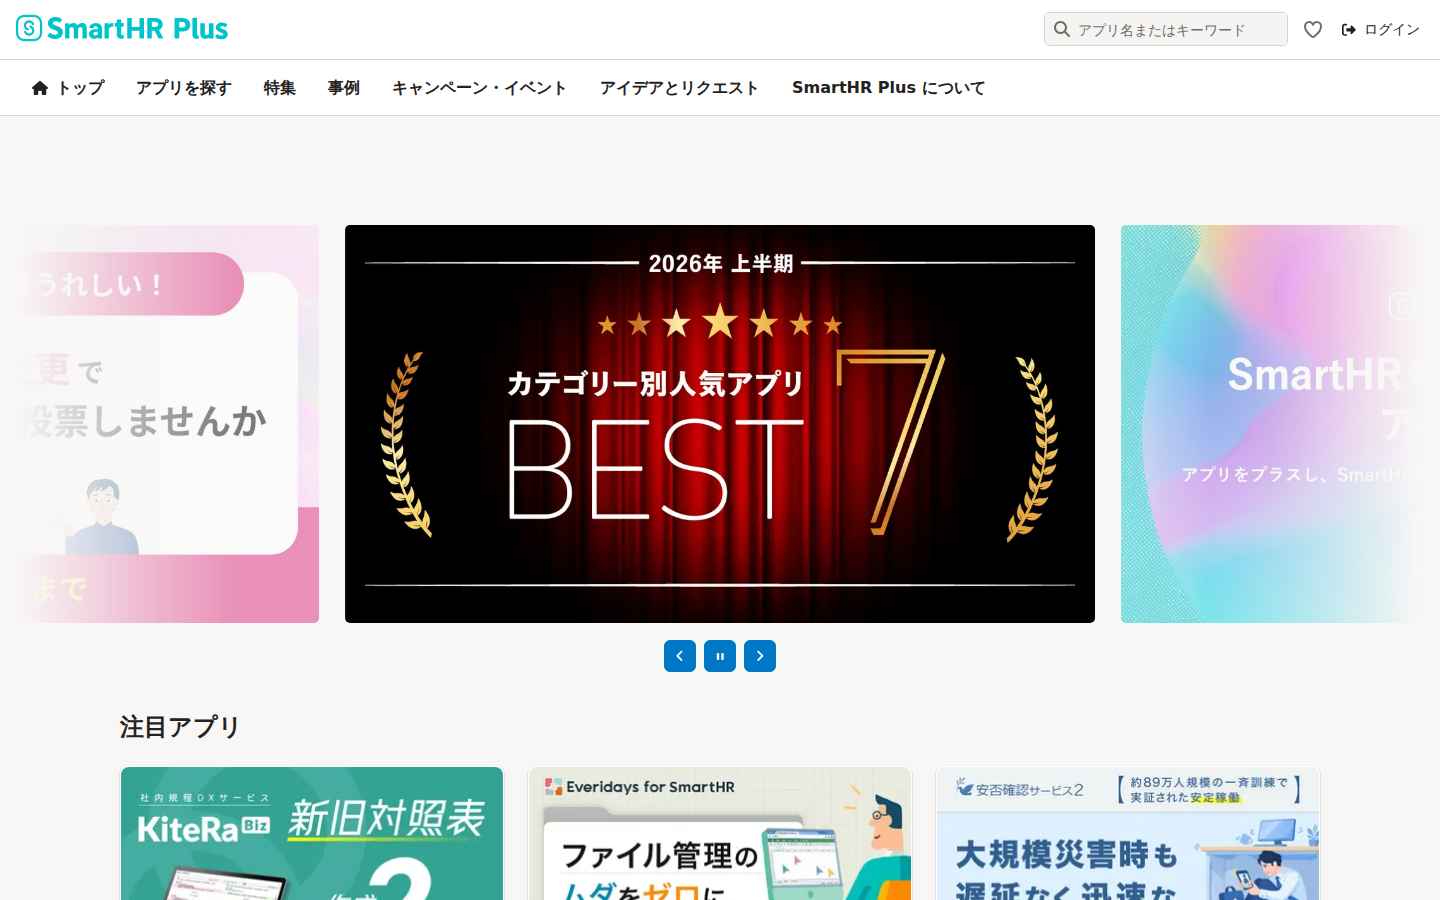Go to トップ in the navigation
Screen dimensions: 1440x900
coord(68,88)
